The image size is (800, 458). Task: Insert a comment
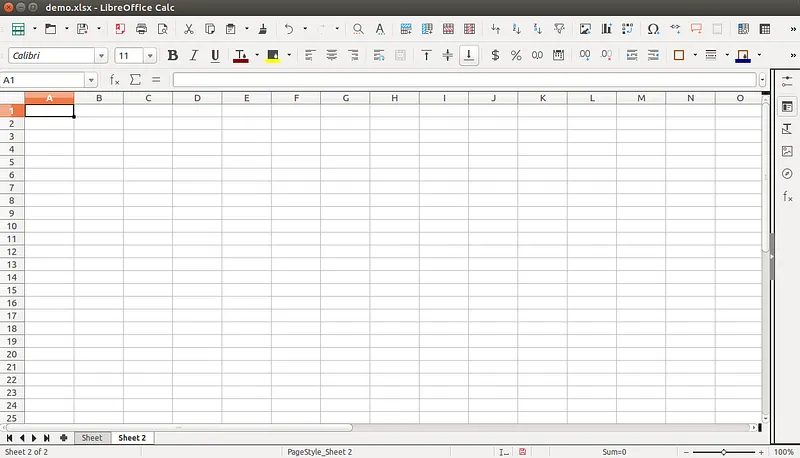coord(696,29)
